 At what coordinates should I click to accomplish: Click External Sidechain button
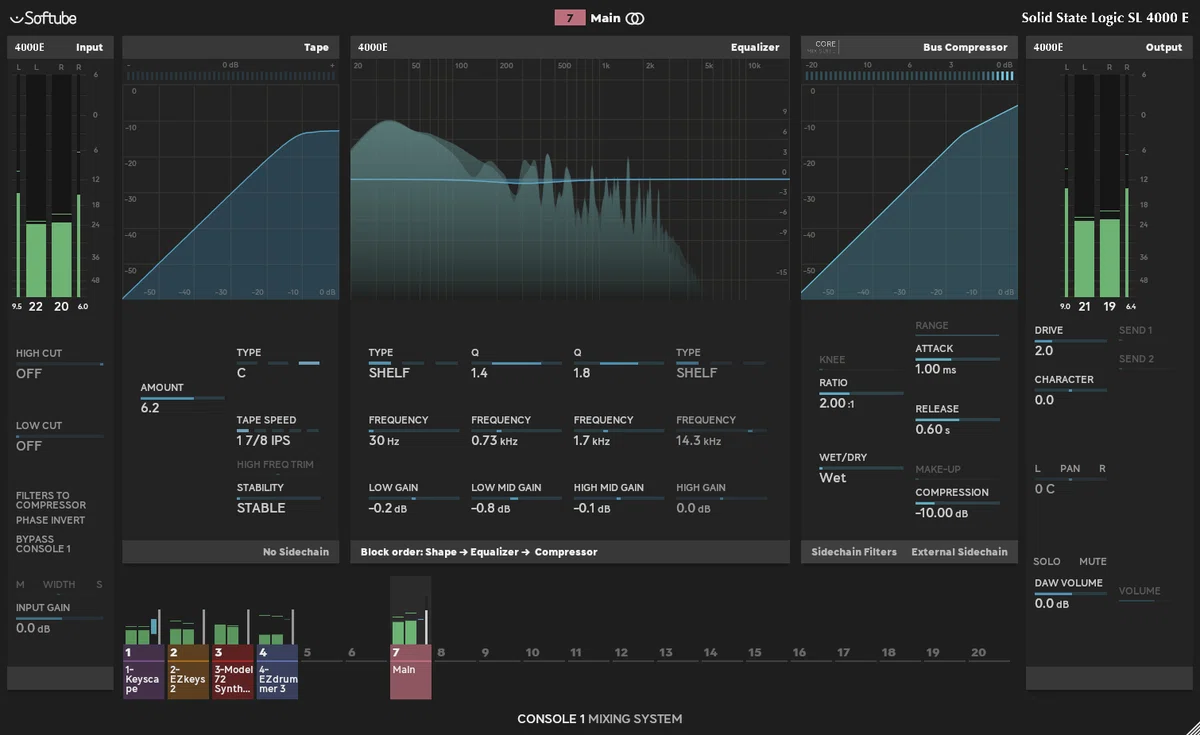959,552
